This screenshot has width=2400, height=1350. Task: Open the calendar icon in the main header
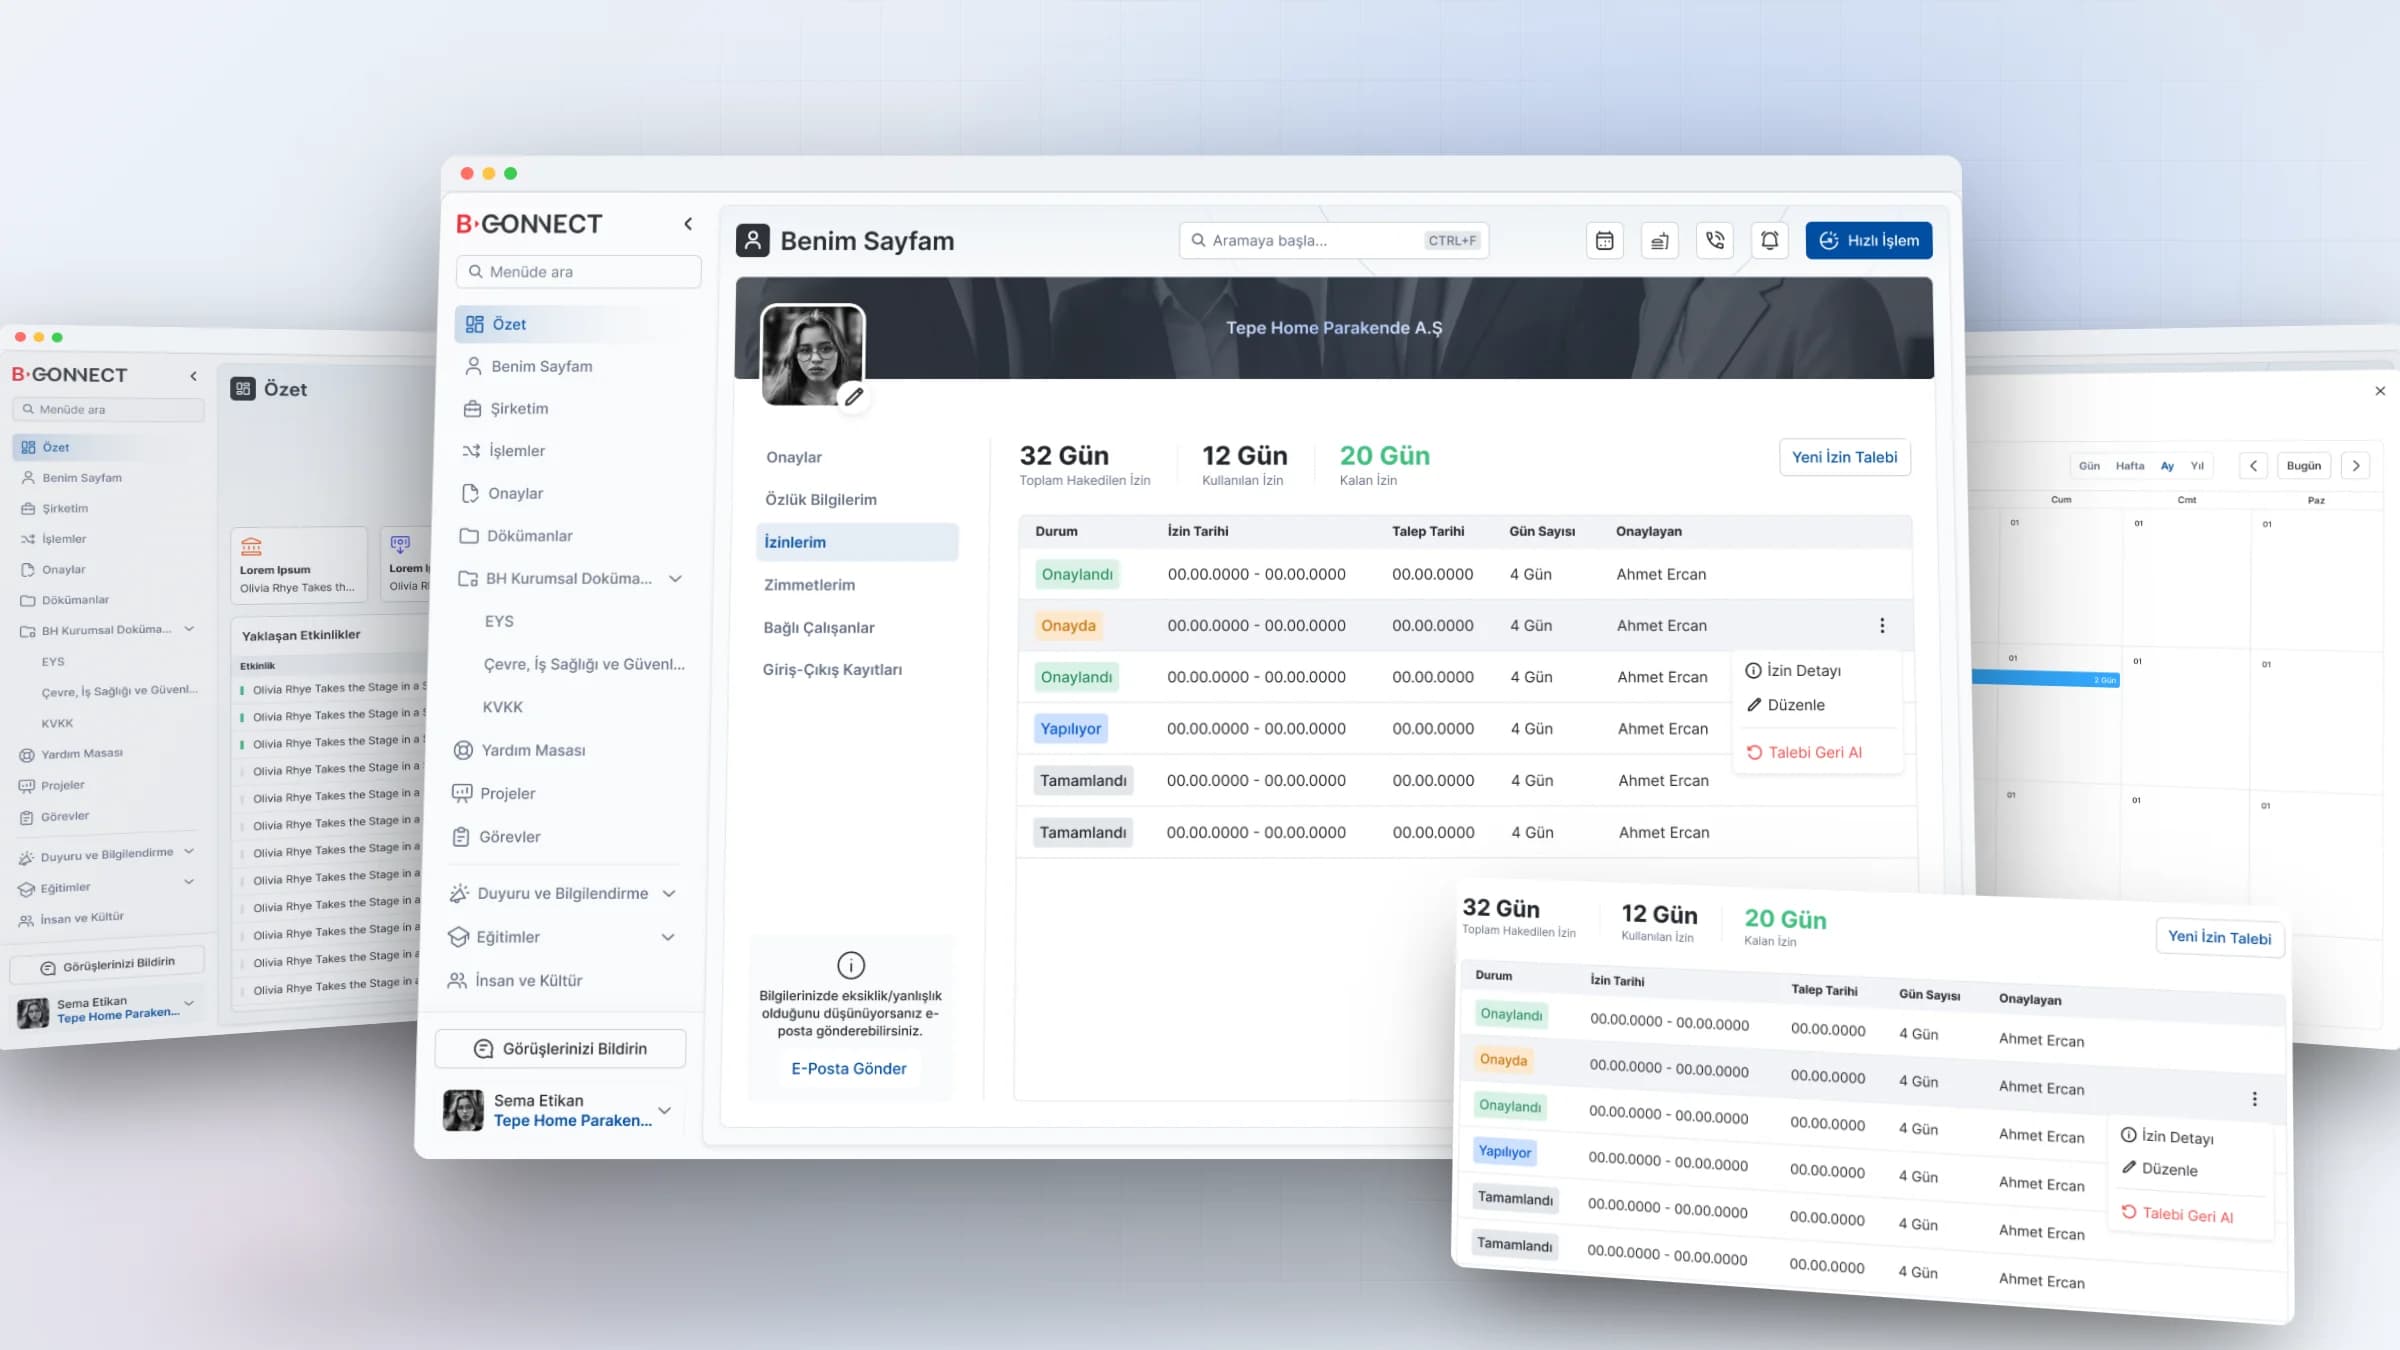pyautogui.click(x=1604, y=240)
